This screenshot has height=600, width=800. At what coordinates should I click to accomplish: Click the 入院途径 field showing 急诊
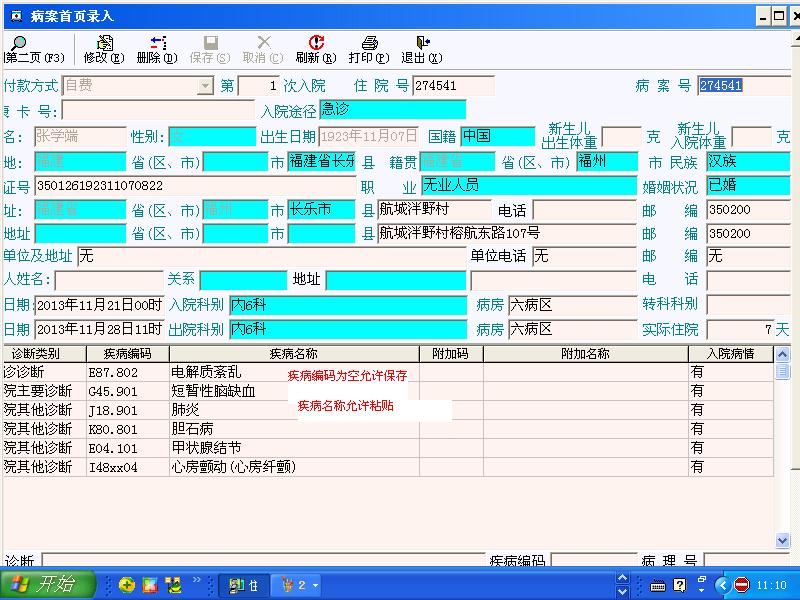392,109
